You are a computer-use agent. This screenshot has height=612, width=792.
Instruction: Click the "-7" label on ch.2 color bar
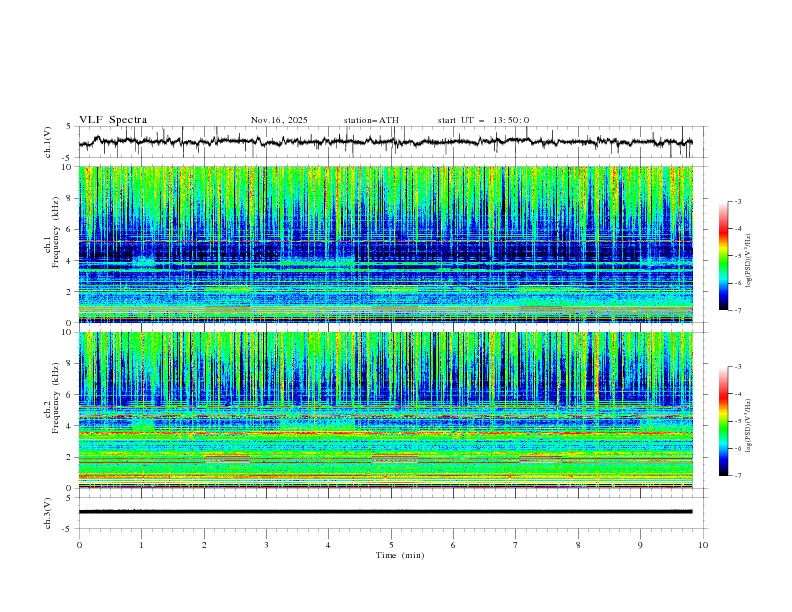pos(737,476)
